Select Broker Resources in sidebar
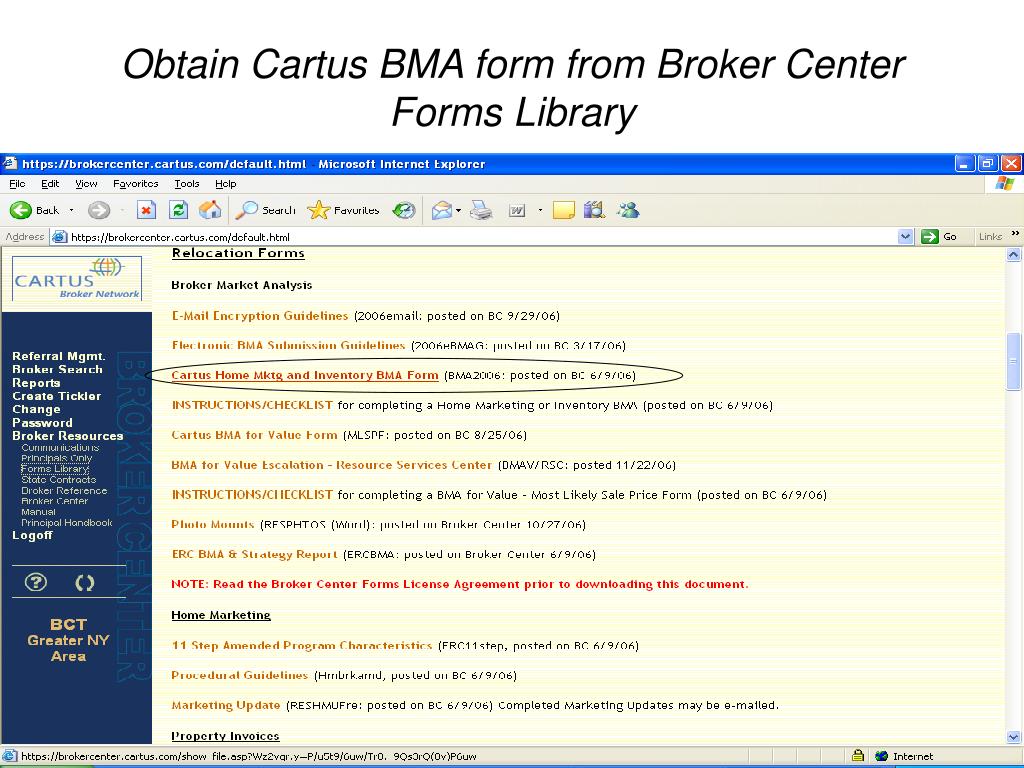The width and height of the screenshot is (1024, 768). click(67, 436)
